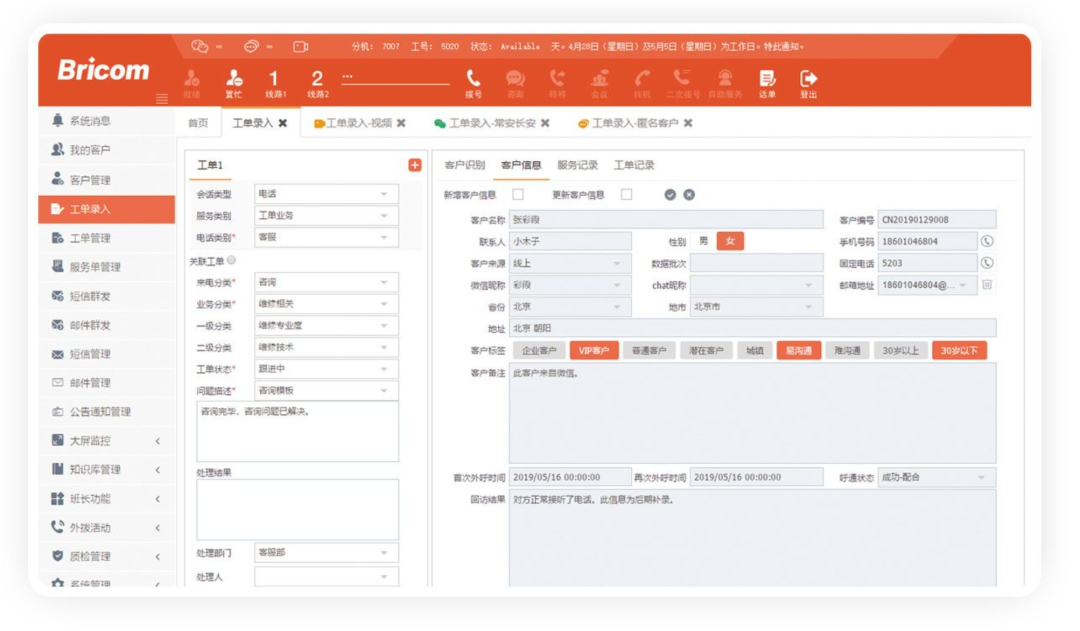Set status with the 置忙 busy icon
Image resolution: width=1080 pixels, height=631 pixels.
point(233,79)
